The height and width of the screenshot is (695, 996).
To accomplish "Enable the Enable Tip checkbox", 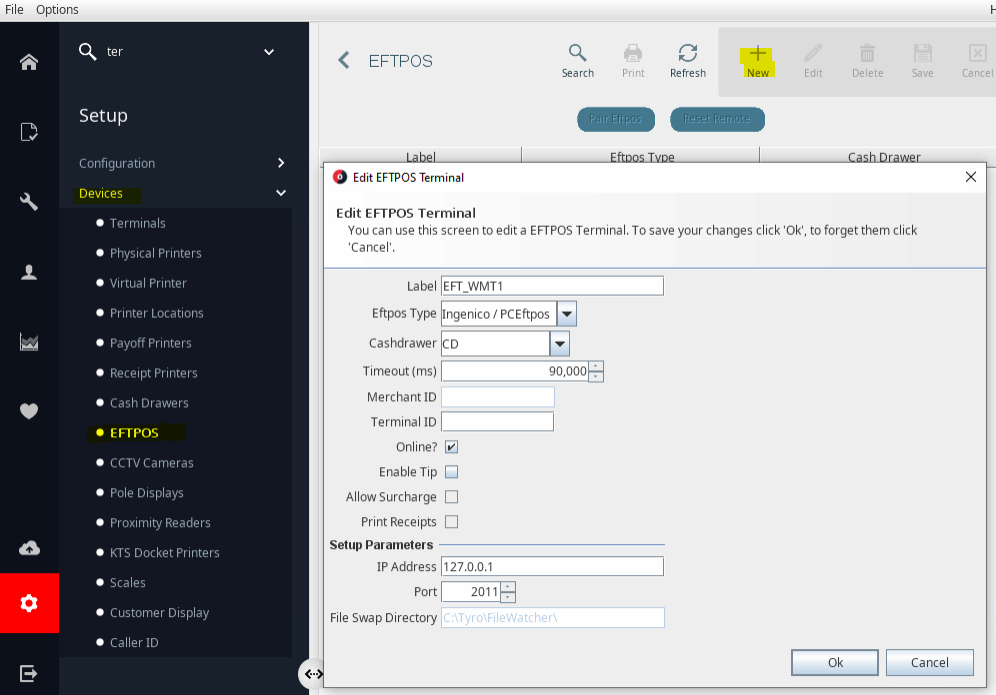I will coord(452,472).
